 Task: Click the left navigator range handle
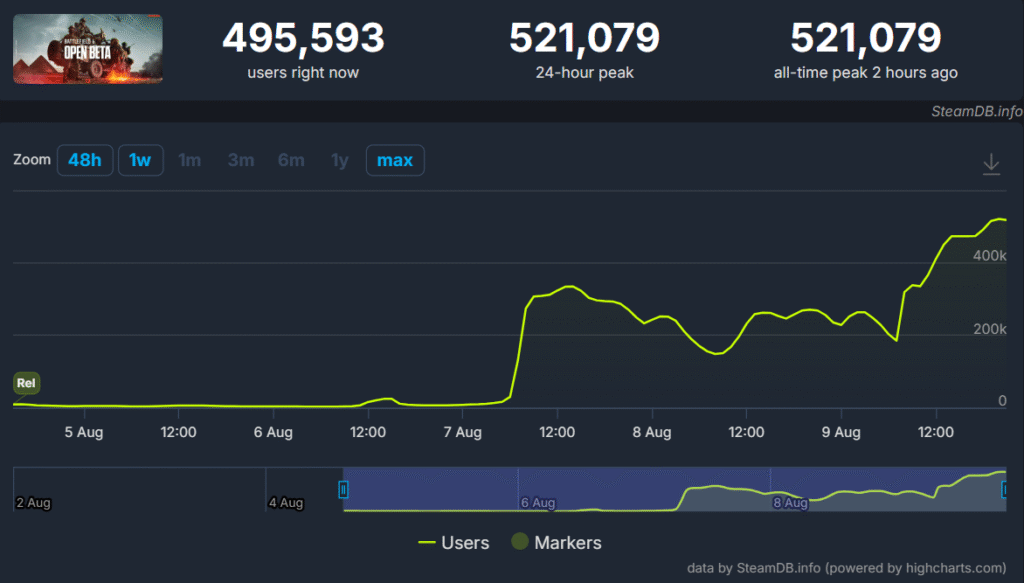[x=343, y=489]
